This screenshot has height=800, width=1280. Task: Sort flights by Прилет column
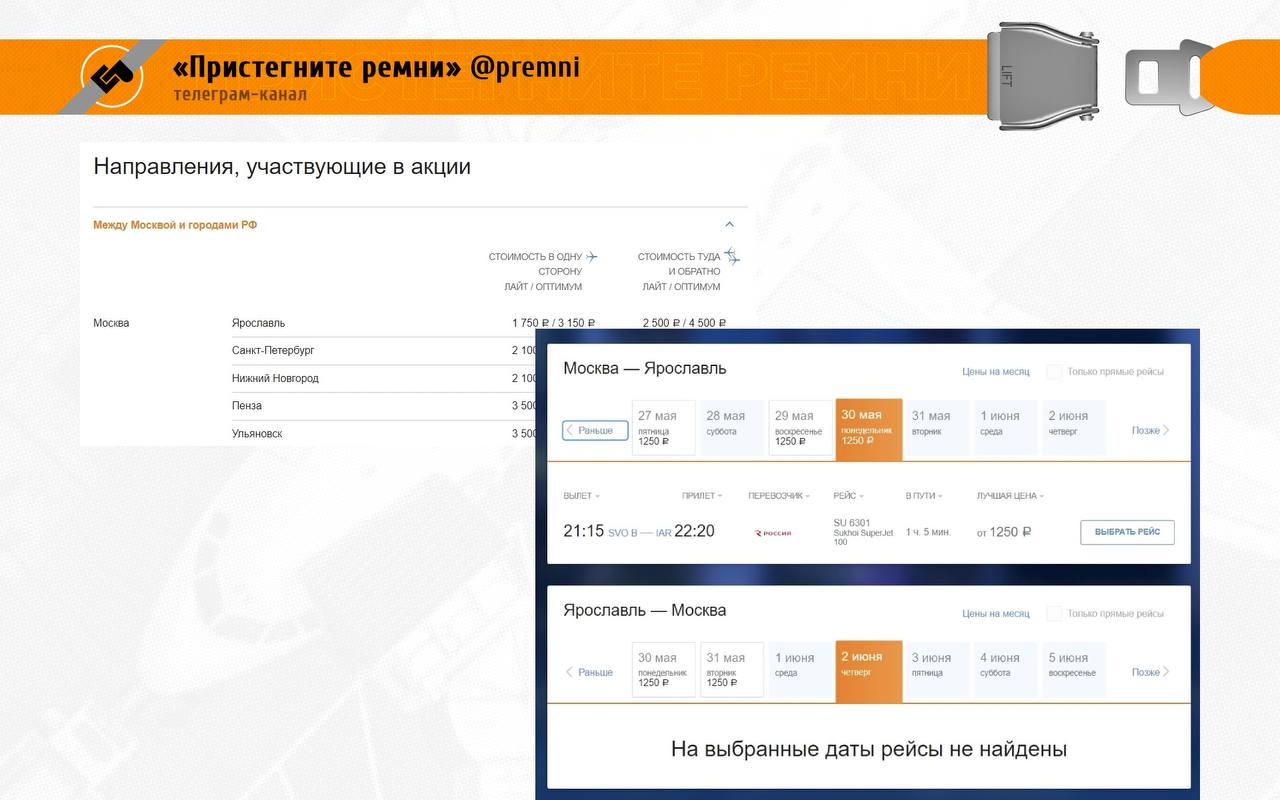702,496
